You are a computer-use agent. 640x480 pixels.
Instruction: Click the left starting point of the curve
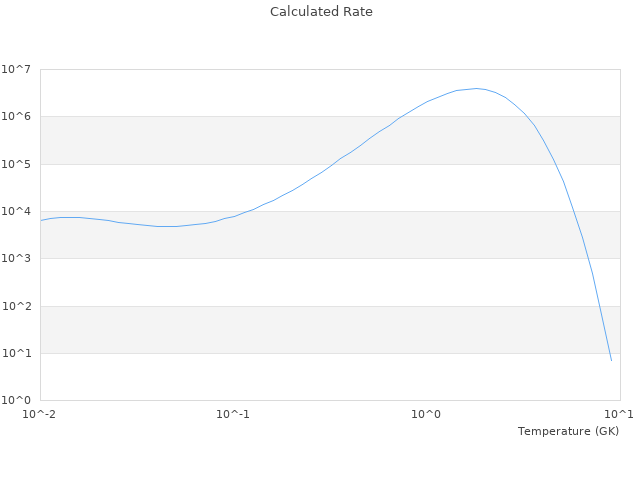[41, 220]
